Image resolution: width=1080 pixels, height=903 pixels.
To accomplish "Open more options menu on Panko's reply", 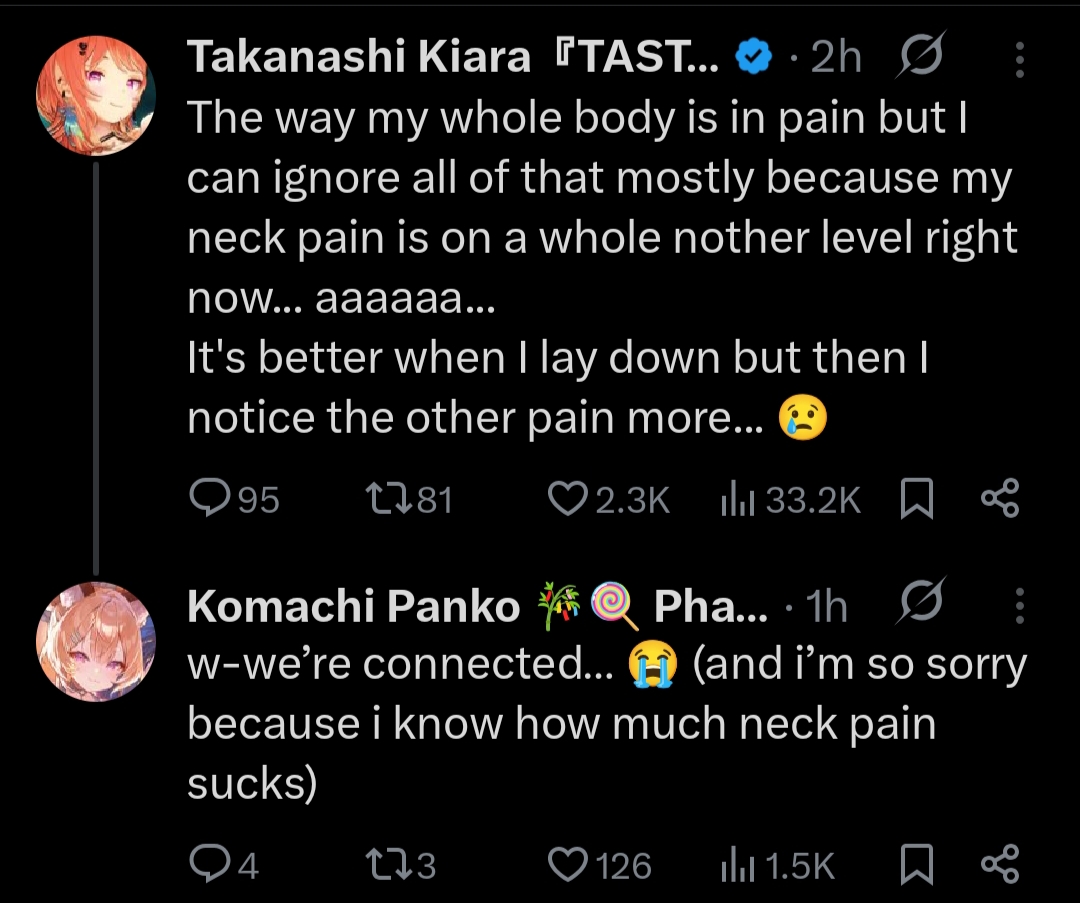I will click(1019, 605).
